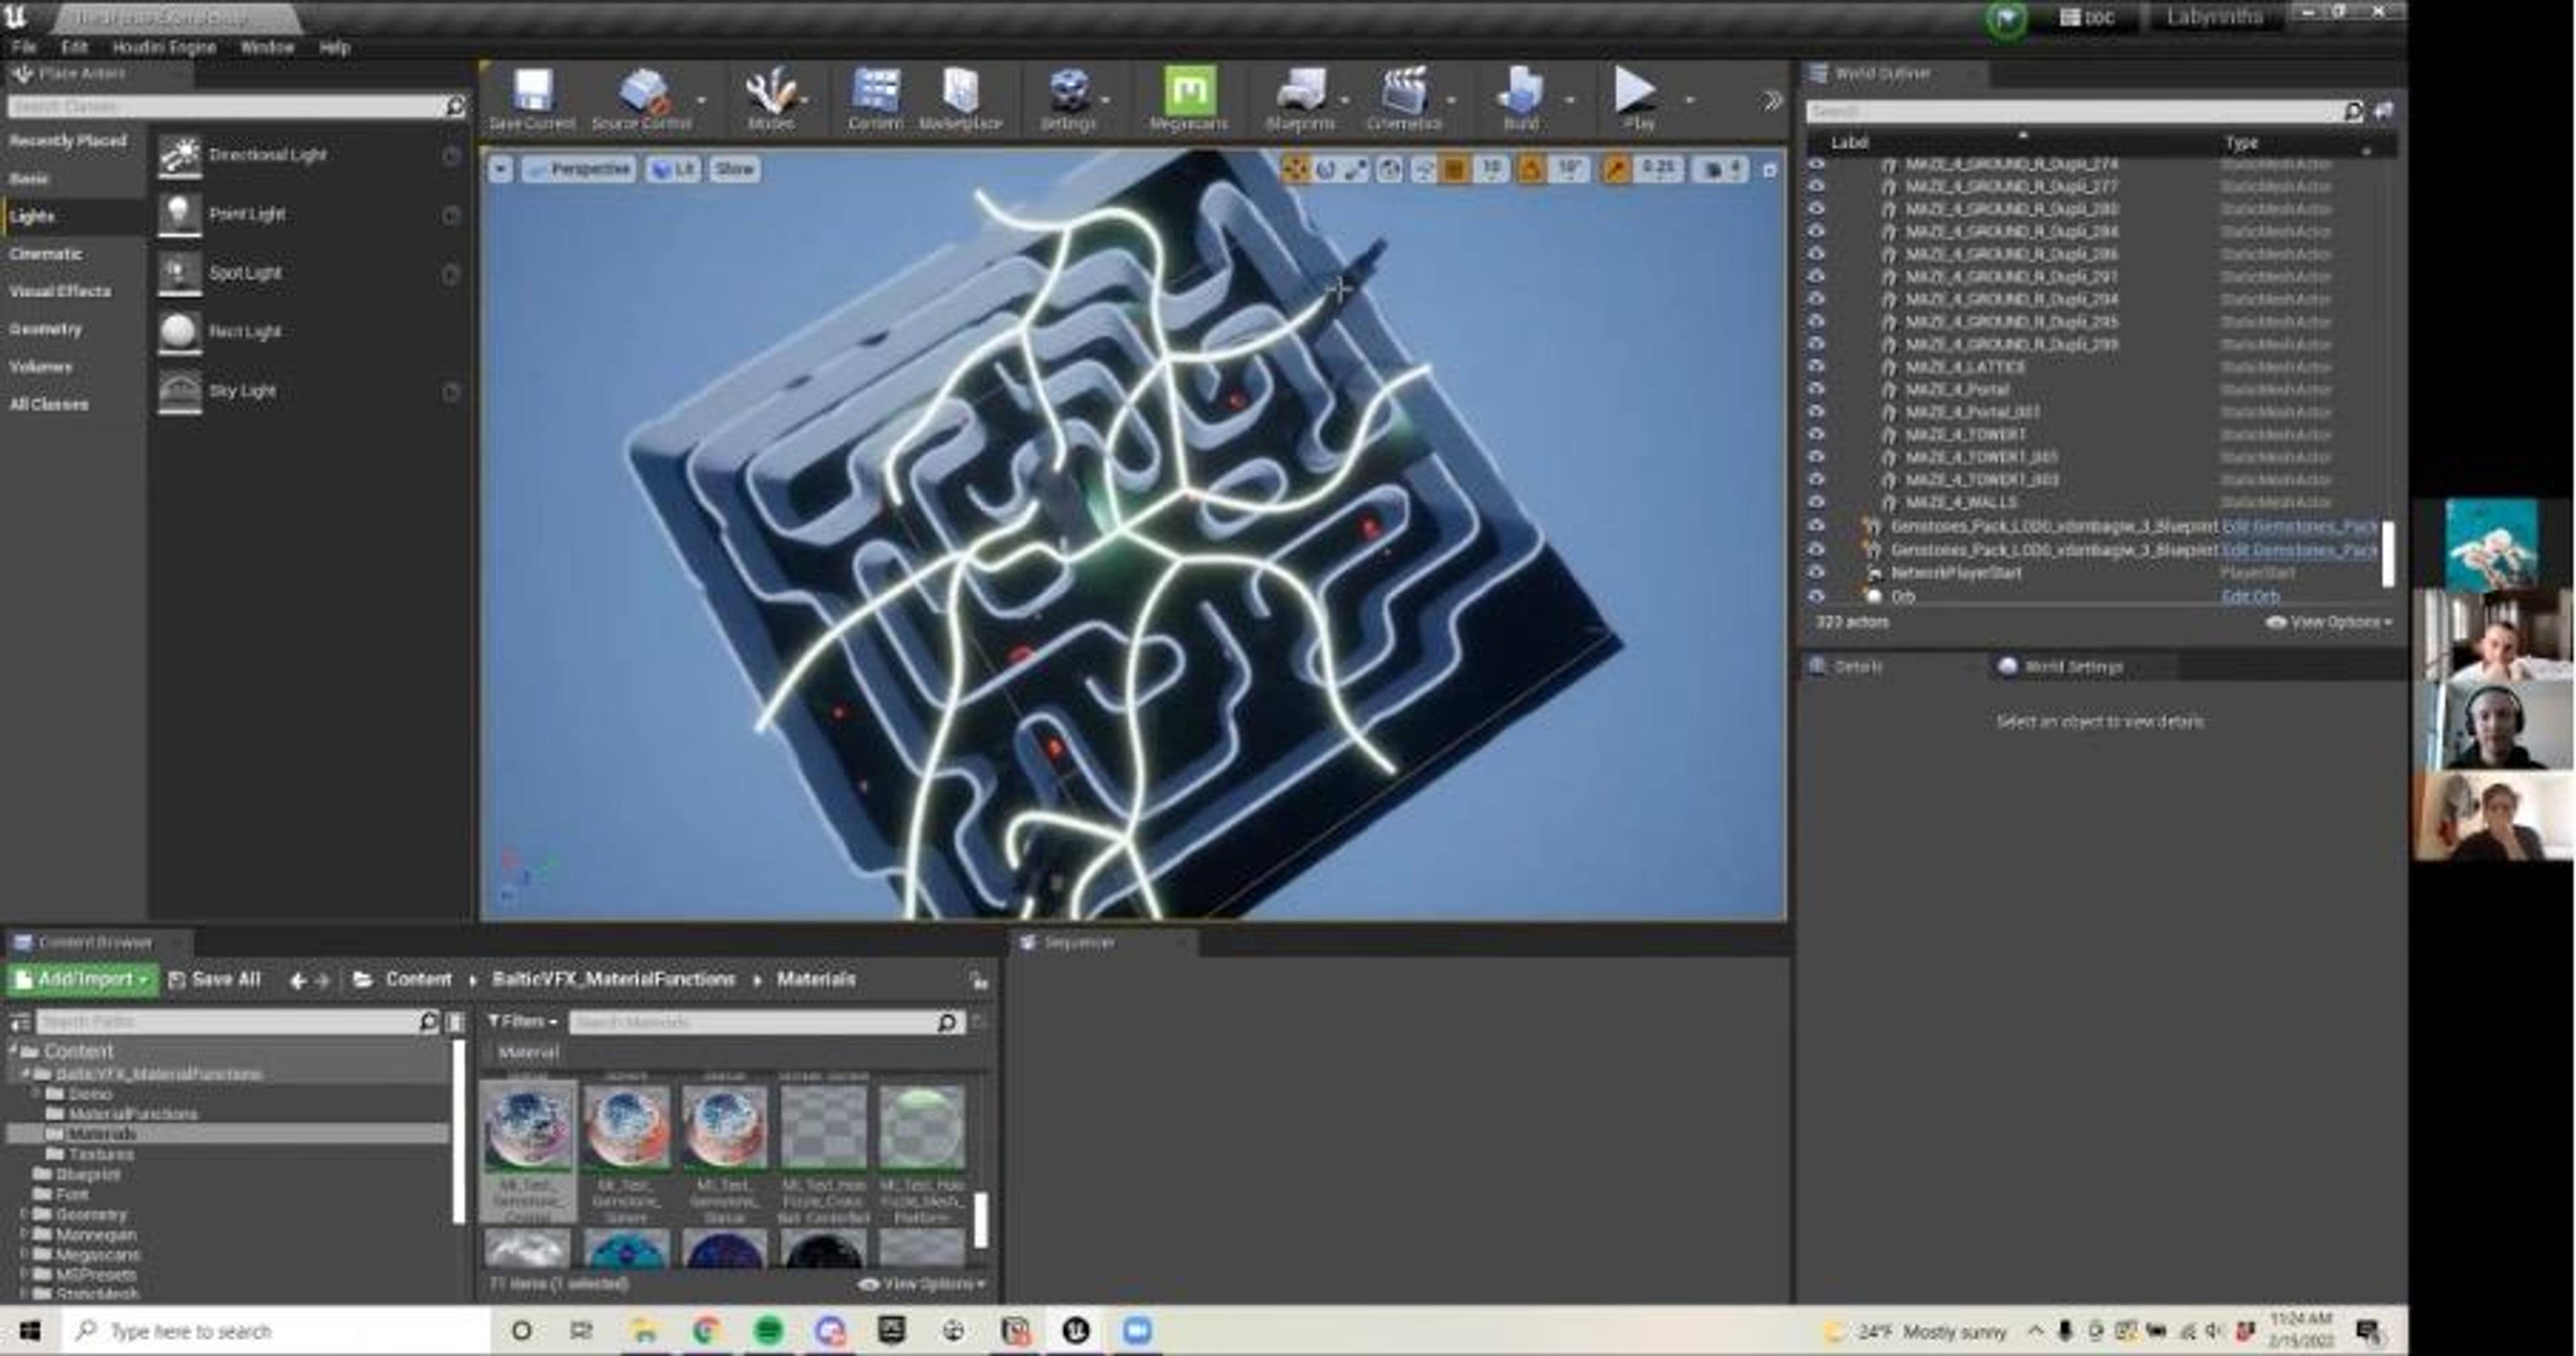Select the rotate gizmo tool in viewport
Screen dimensions: 2576x1356
coord(1326,170)
